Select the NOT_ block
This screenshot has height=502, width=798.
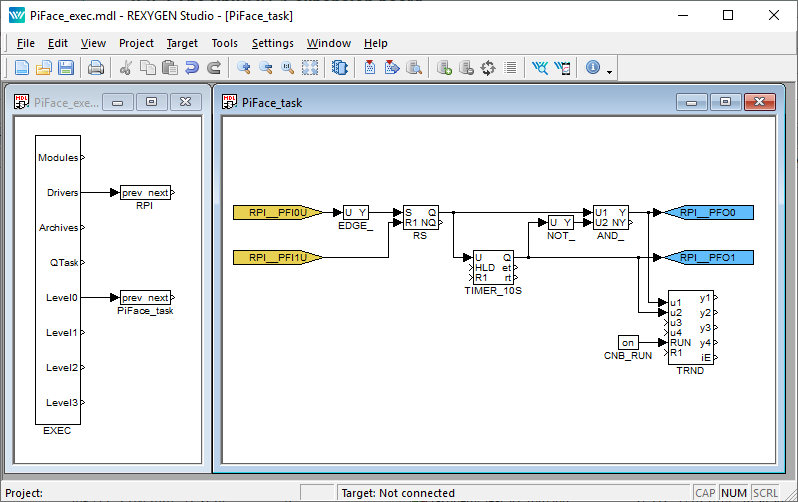coord(561,222)
